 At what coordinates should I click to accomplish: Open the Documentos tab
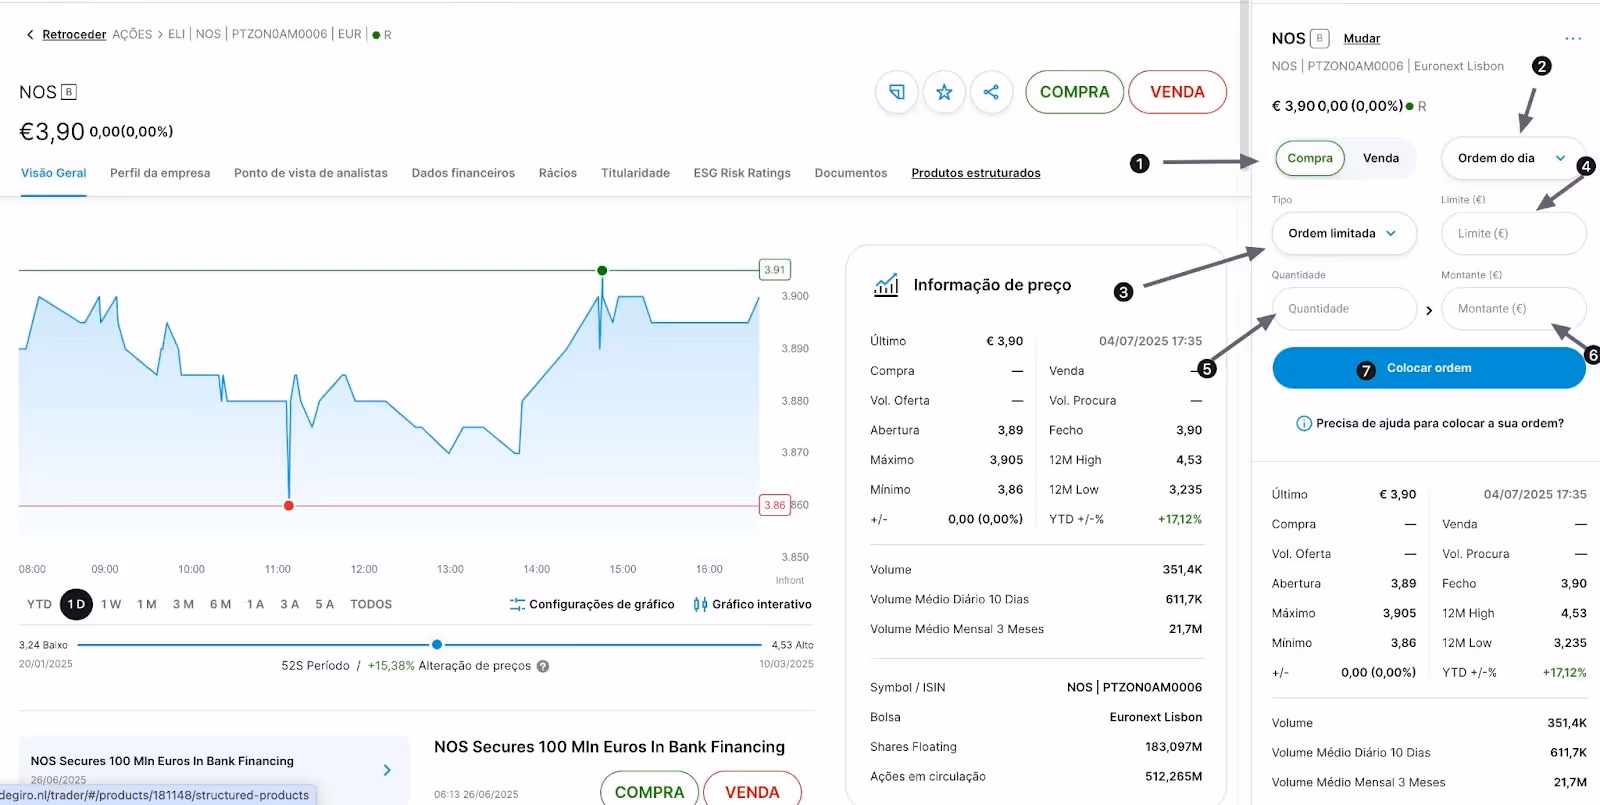pyautogui.click(x=851, y=173)
